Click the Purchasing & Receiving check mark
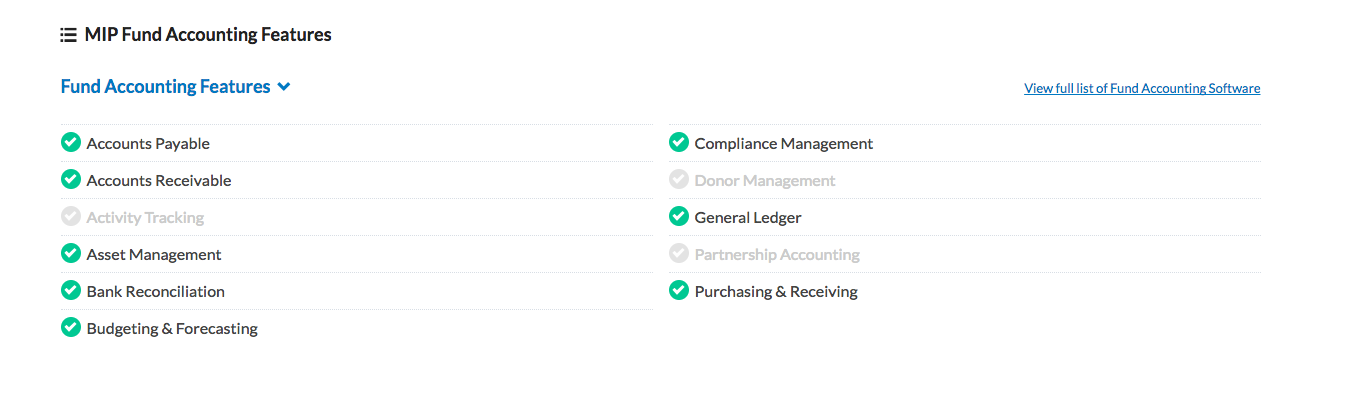Screen dimensions: 1352x397 [678, 290]
